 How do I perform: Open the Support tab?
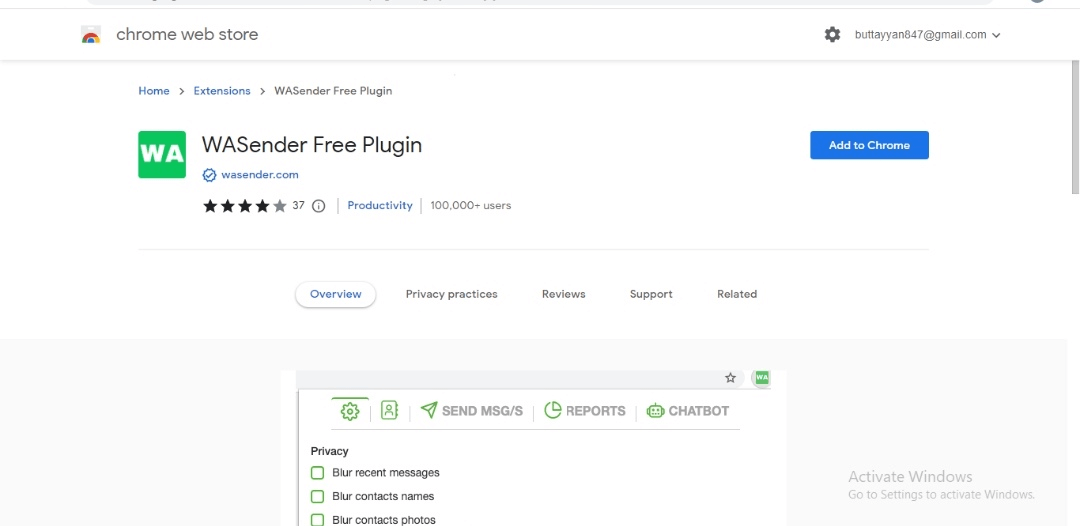pyautogui.click(x=651, y=294)
